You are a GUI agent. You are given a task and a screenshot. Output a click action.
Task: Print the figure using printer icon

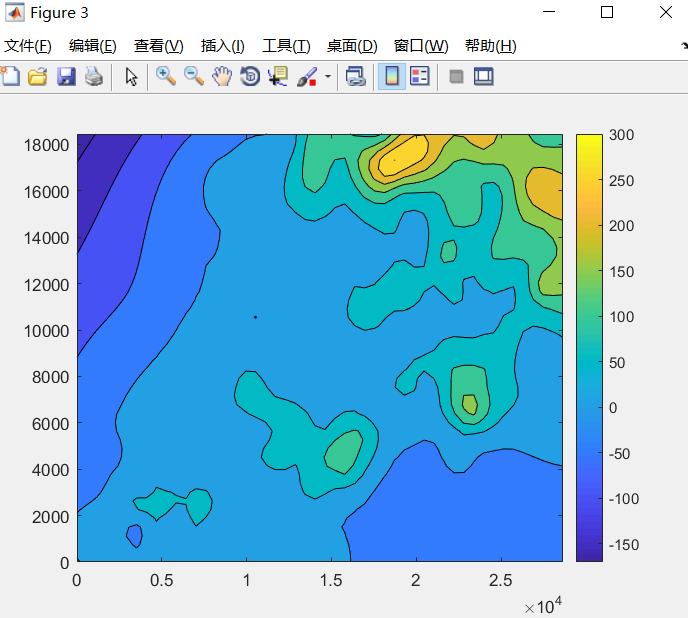(93, 76)
